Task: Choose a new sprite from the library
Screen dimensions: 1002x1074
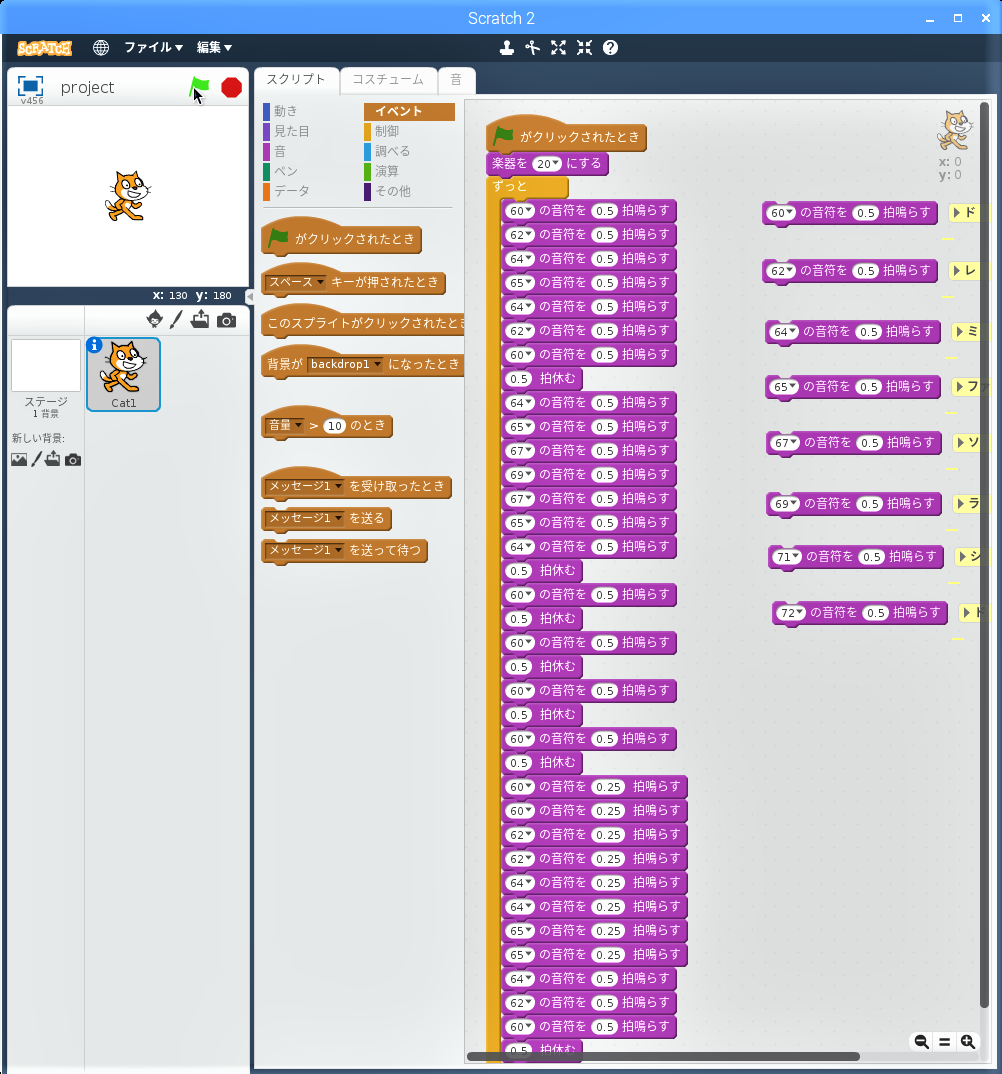Action: point(155,319)
